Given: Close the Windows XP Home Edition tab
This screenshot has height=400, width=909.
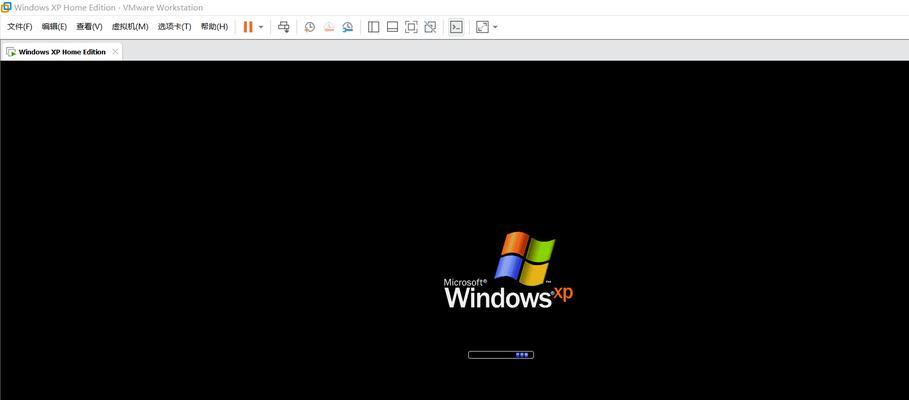Looking at the screenshot, I should coord(115,52).
